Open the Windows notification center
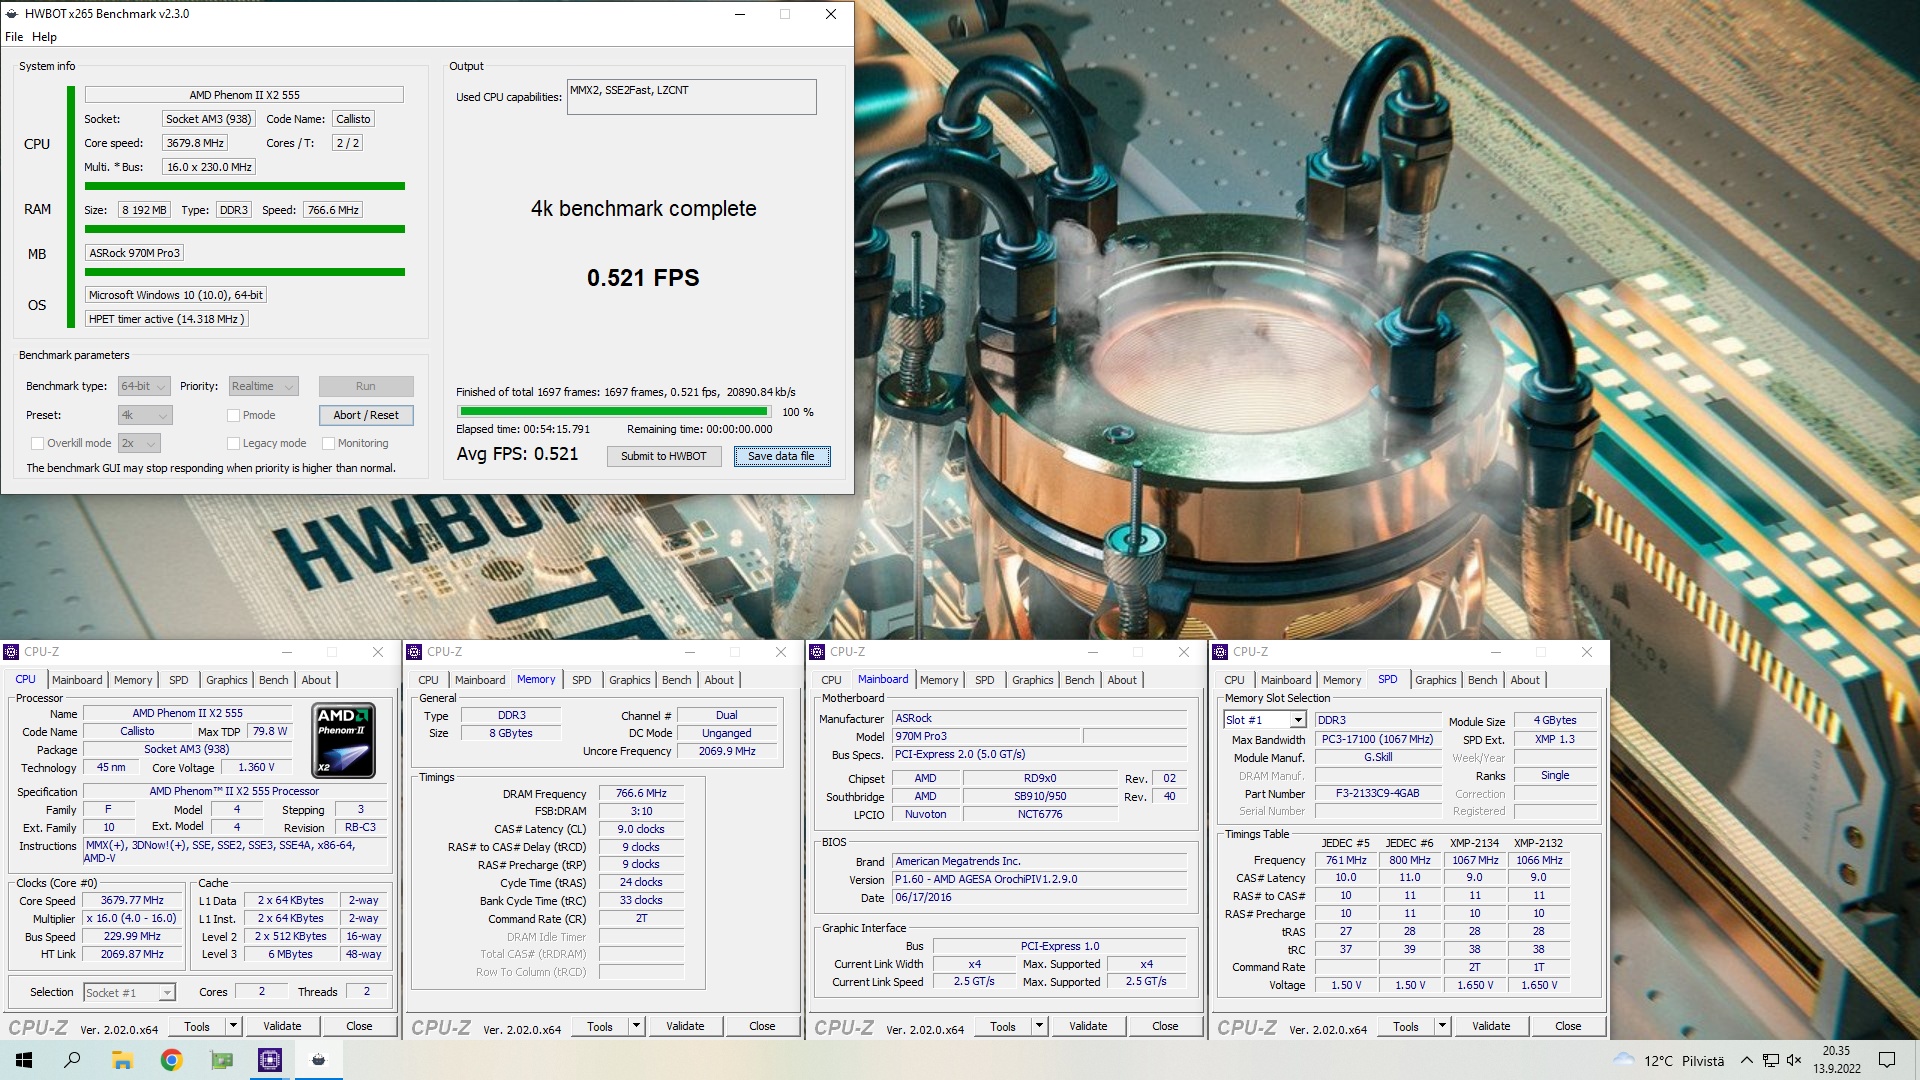The height and width of the screenshot is (1080, 1920). coord(1887,1060)
